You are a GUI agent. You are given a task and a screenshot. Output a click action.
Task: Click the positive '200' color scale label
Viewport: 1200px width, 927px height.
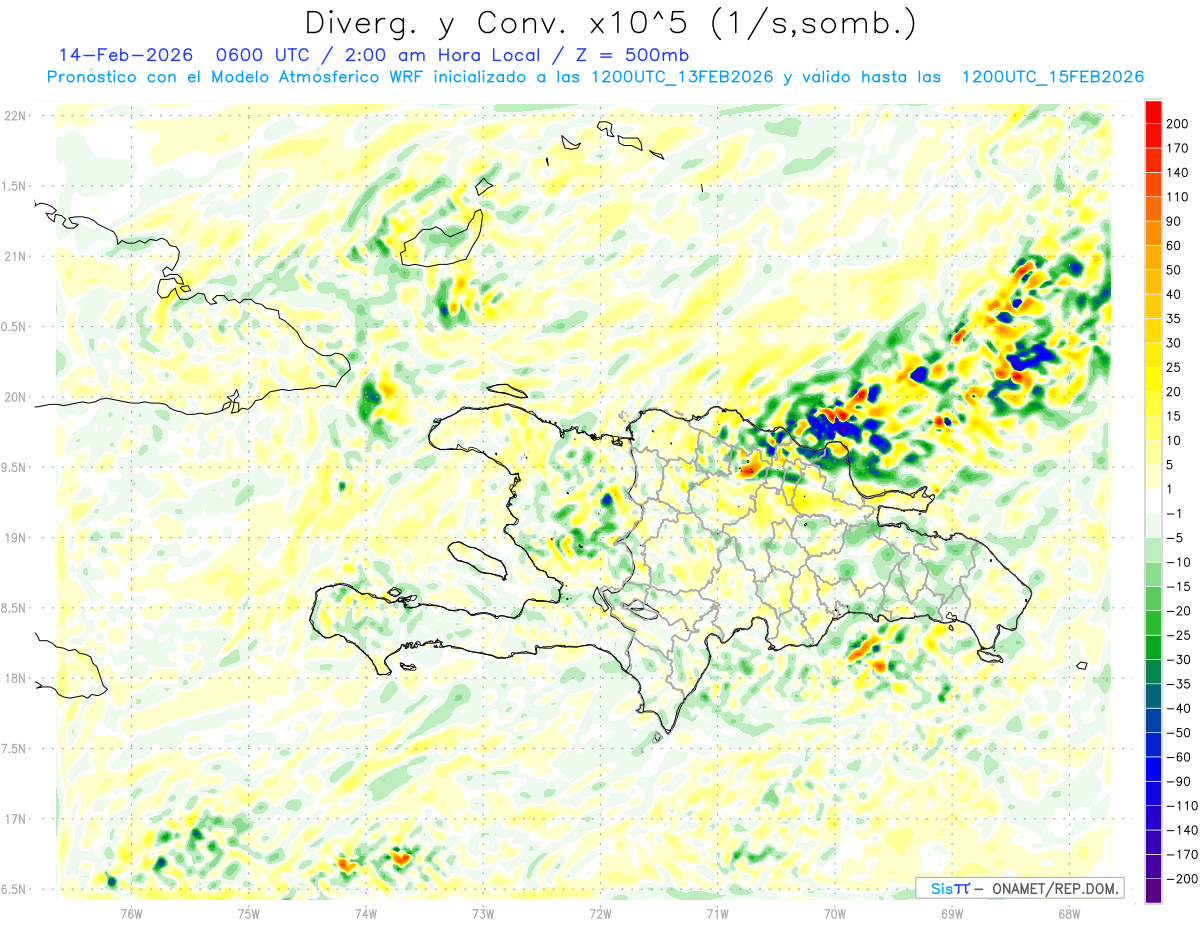click(x=1179, y=124)
